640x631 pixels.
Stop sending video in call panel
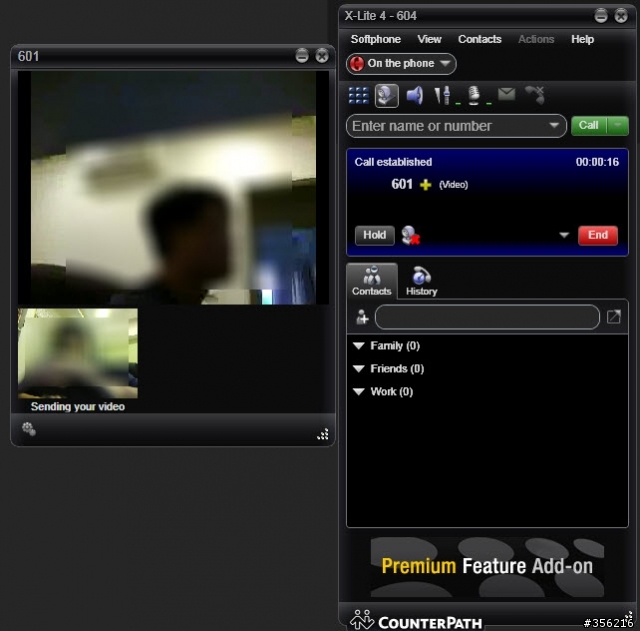tap(411, 235)
